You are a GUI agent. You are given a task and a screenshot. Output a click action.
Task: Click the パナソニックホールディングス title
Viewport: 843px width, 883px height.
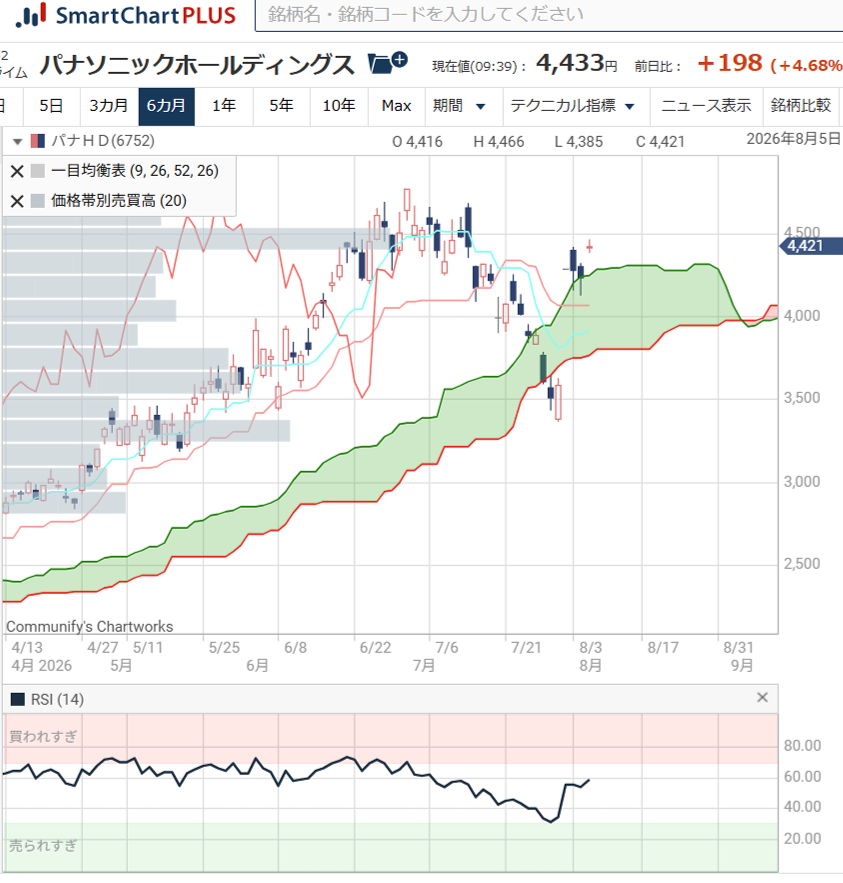click(197, 64)
